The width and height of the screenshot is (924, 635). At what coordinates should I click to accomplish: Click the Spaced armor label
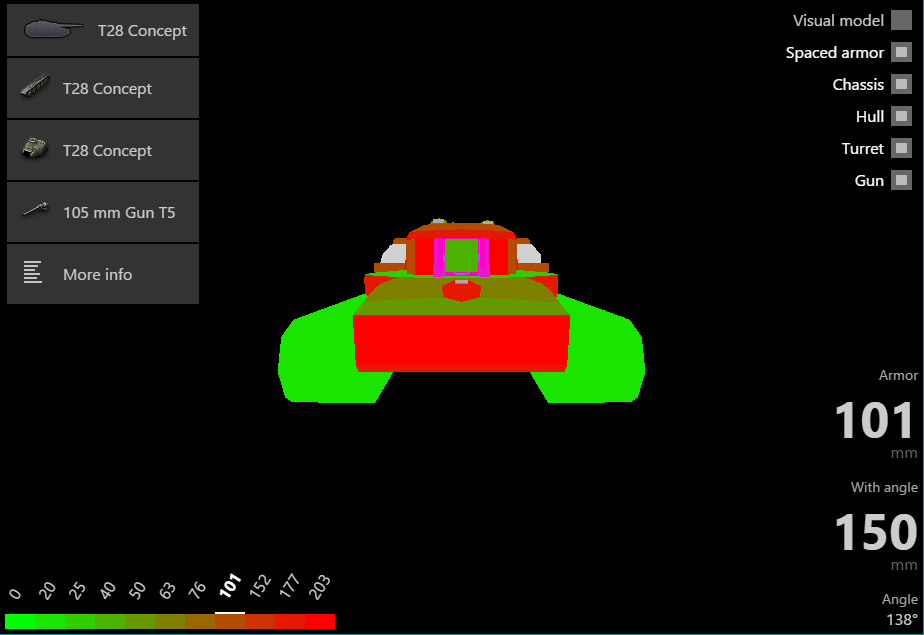[x=834, y=52]
